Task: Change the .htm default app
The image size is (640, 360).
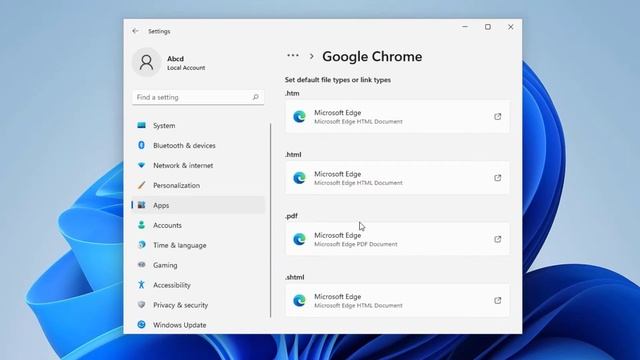Action: (x=397, y=117)
